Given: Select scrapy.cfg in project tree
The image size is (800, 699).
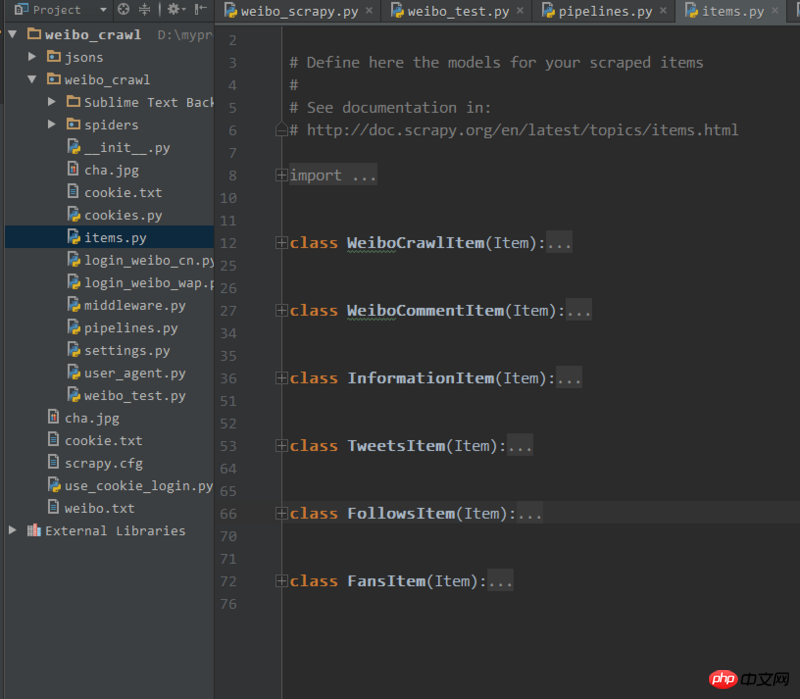Looking at the screenshot, I should click(x=103, y=463).
